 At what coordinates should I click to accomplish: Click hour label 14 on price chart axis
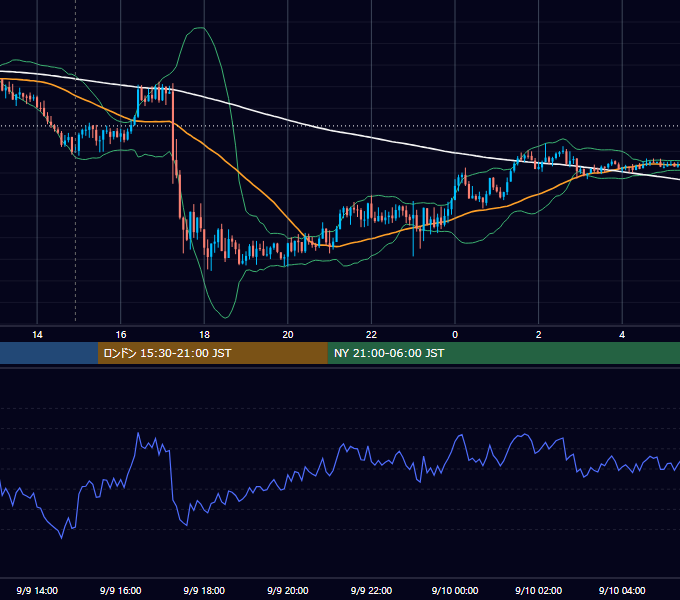(x=37, y=334)
